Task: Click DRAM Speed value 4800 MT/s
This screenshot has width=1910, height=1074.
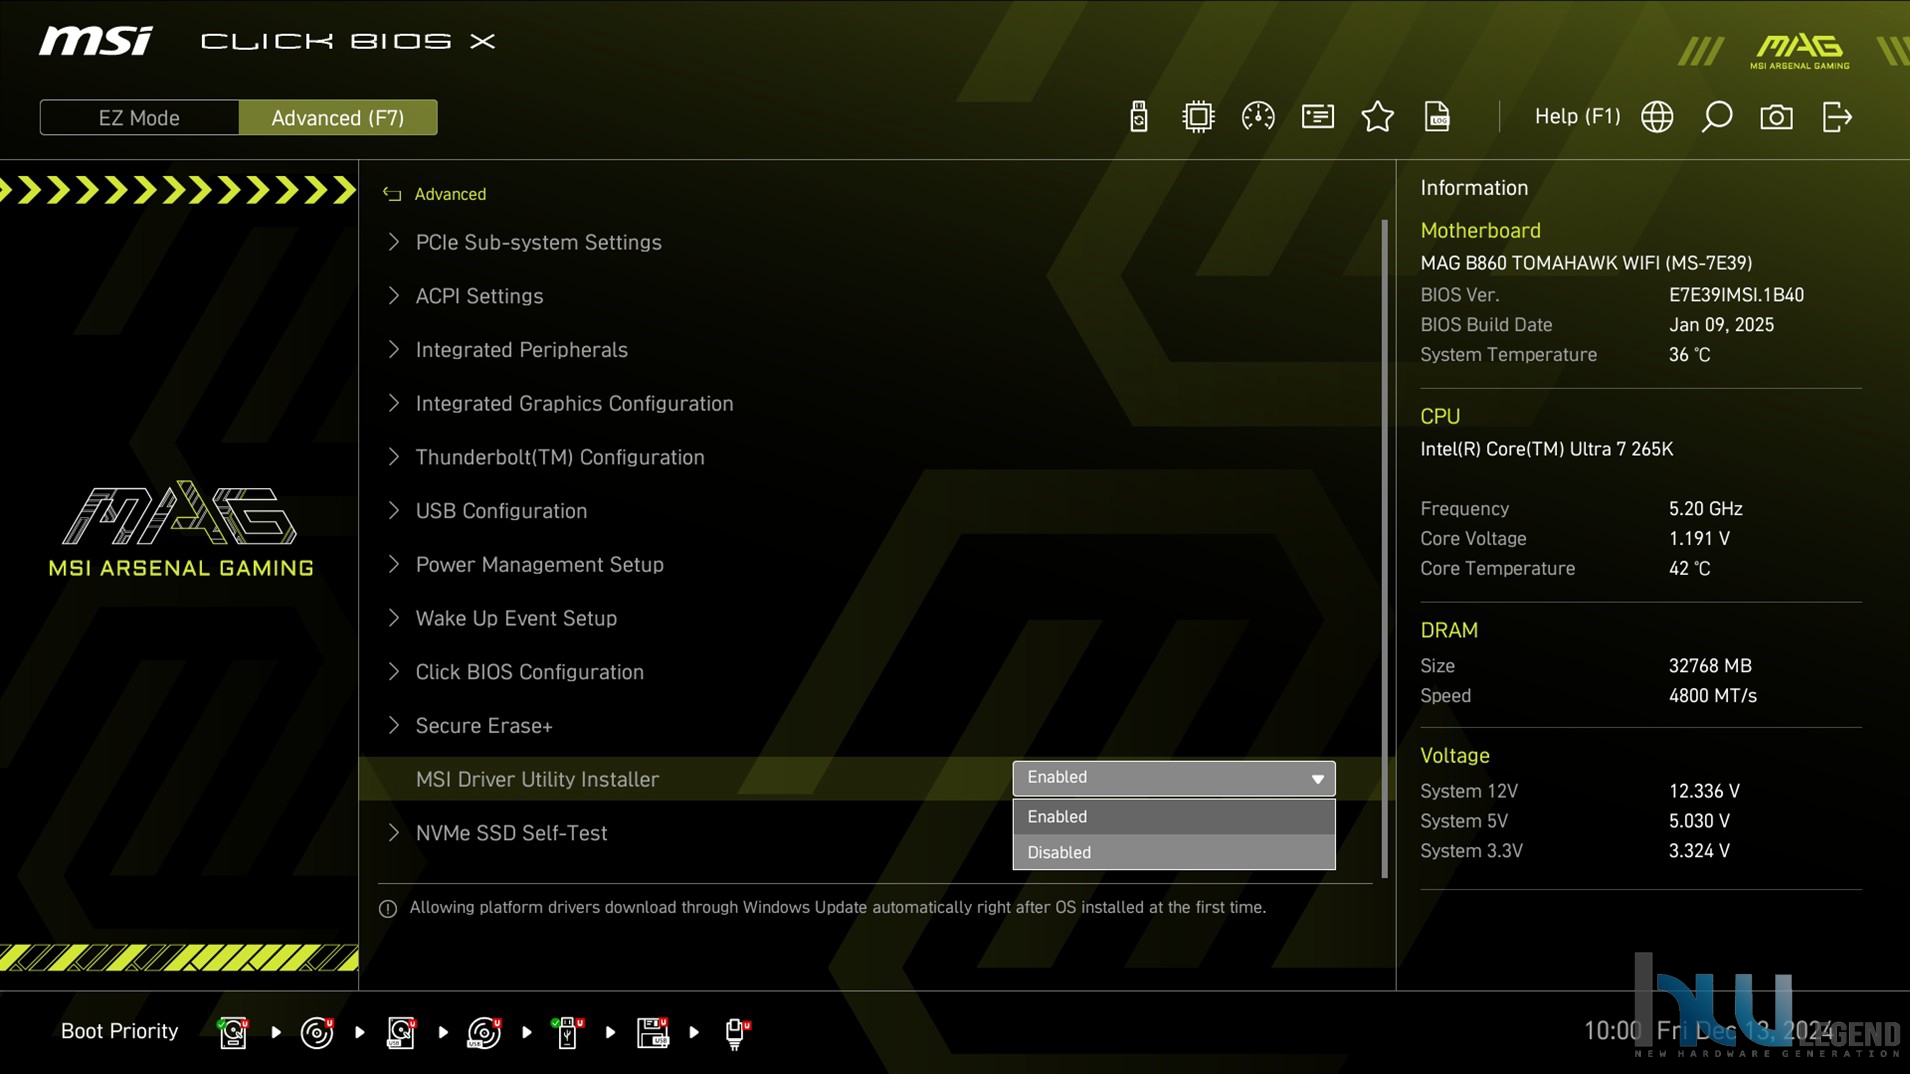Action: point(1712,696)
